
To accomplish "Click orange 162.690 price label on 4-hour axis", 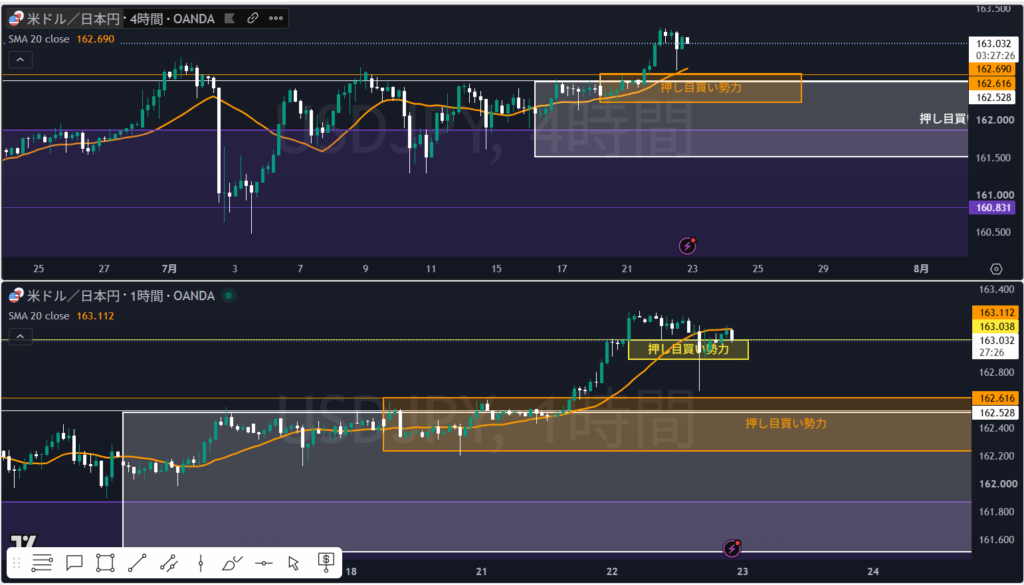I will pyautogui.click(x=994, y=69).
